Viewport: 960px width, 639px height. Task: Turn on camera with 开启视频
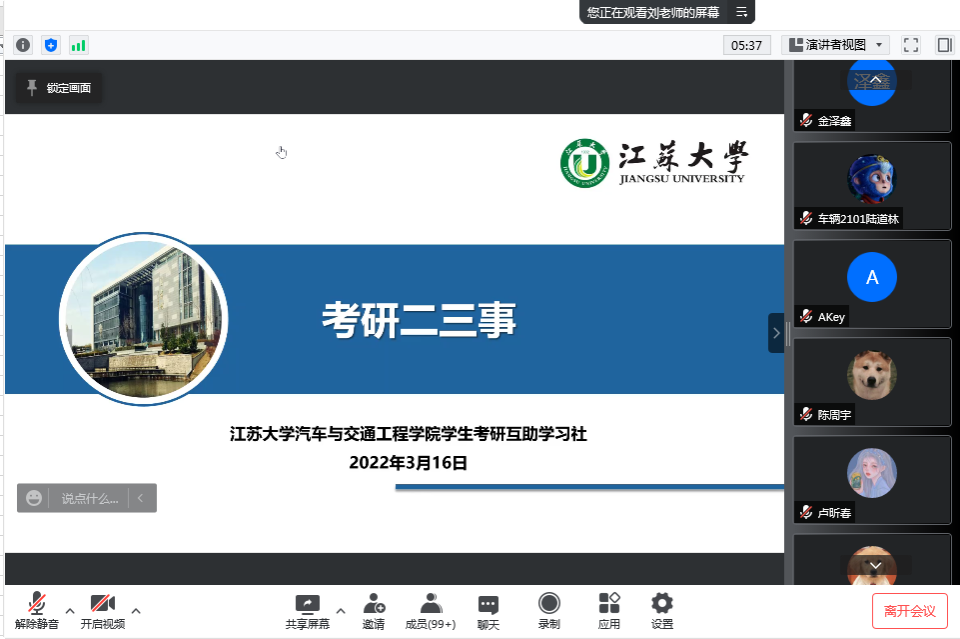click(103, 610)
